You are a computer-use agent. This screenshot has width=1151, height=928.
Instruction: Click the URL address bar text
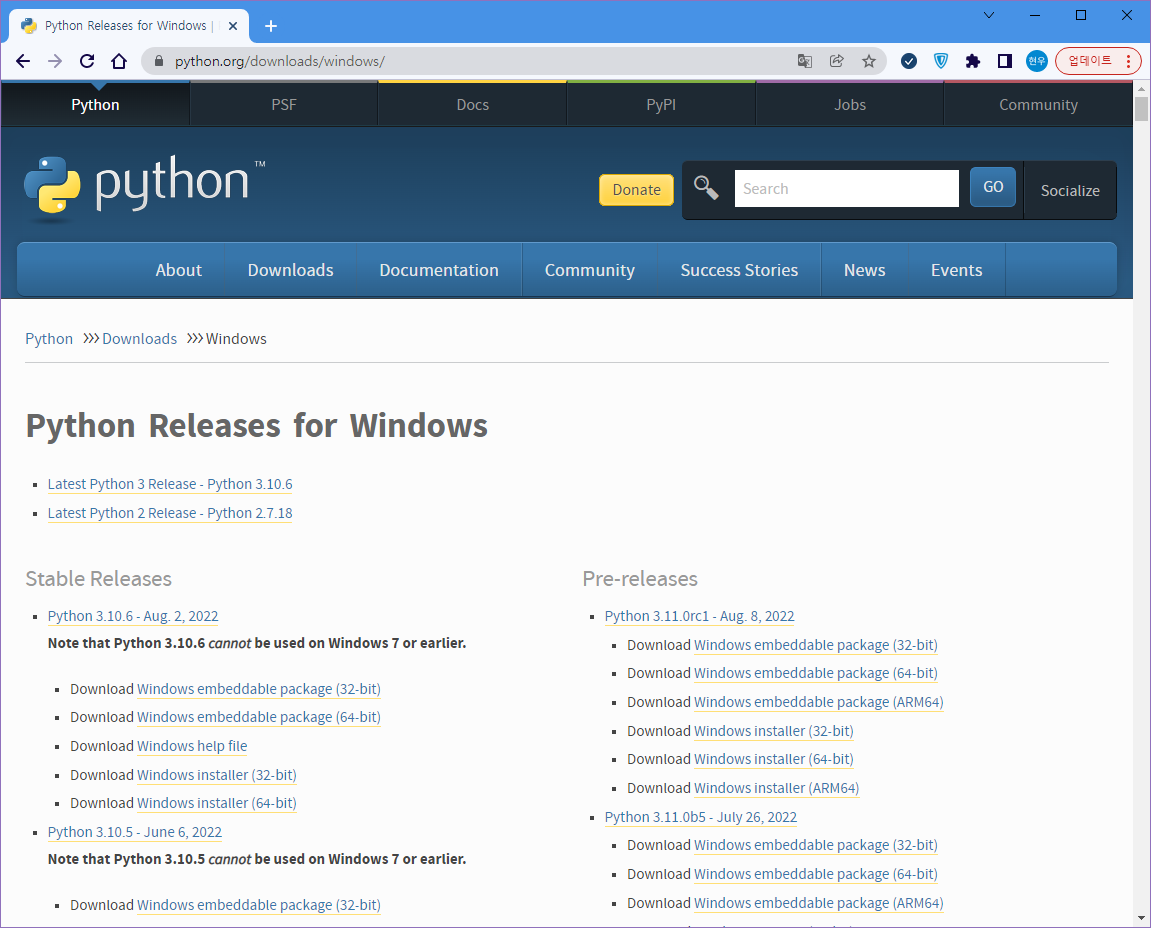[280, 61]
